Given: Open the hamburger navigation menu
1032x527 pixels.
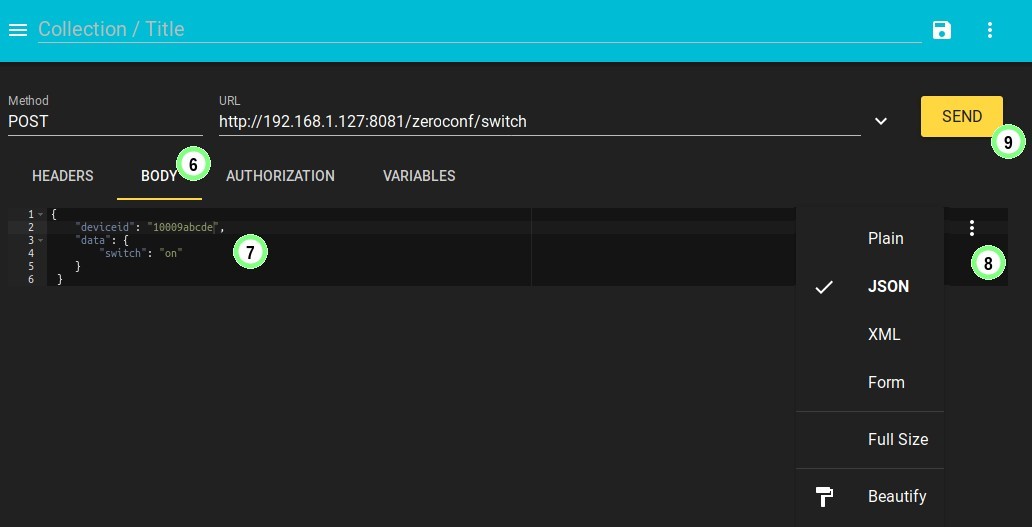Looking at the screenshot, I should [x=17, y=30].
